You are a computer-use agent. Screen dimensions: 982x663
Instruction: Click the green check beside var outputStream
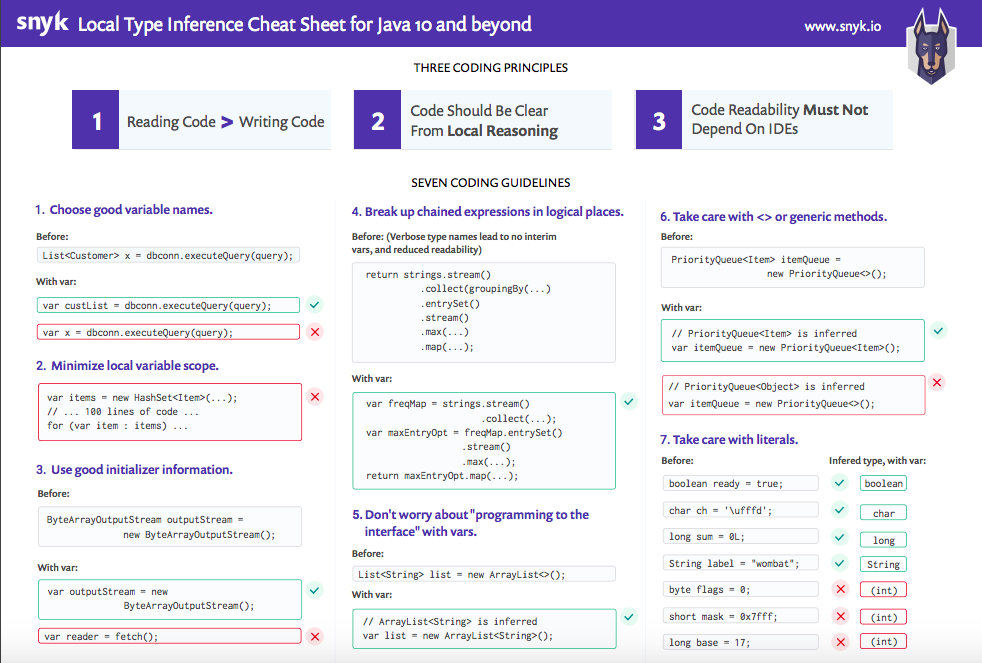(315, 590)
